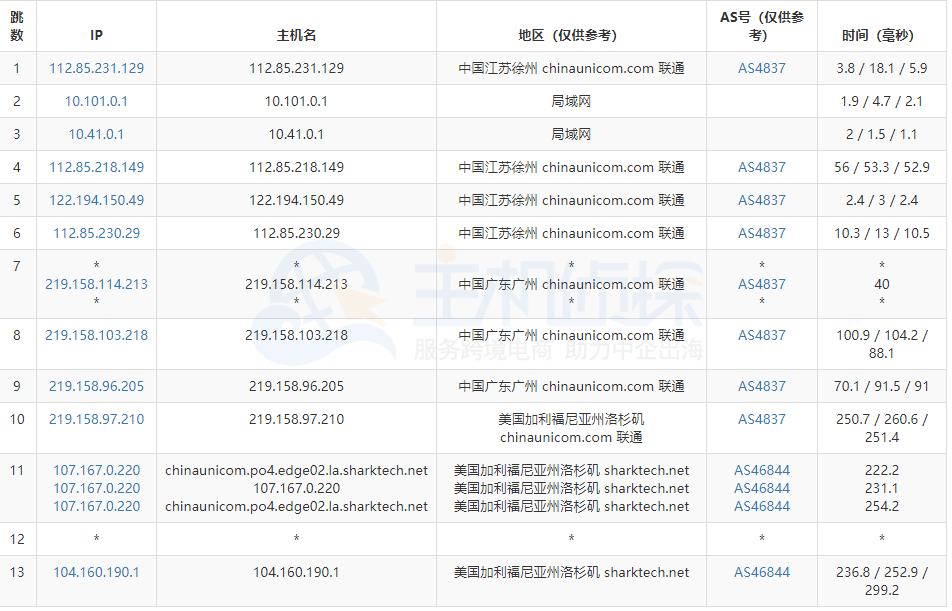Select the 10.41.0.1 link on hop 3

click(97, 134)
